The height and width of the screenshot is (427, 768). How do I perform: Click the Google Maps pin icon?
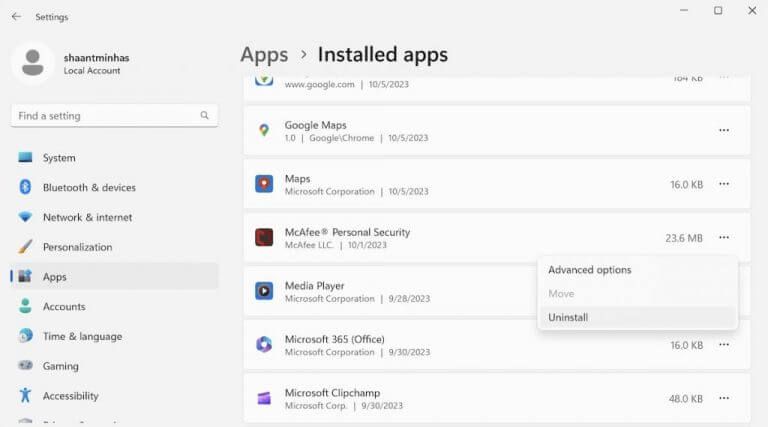tap(264, 130)
